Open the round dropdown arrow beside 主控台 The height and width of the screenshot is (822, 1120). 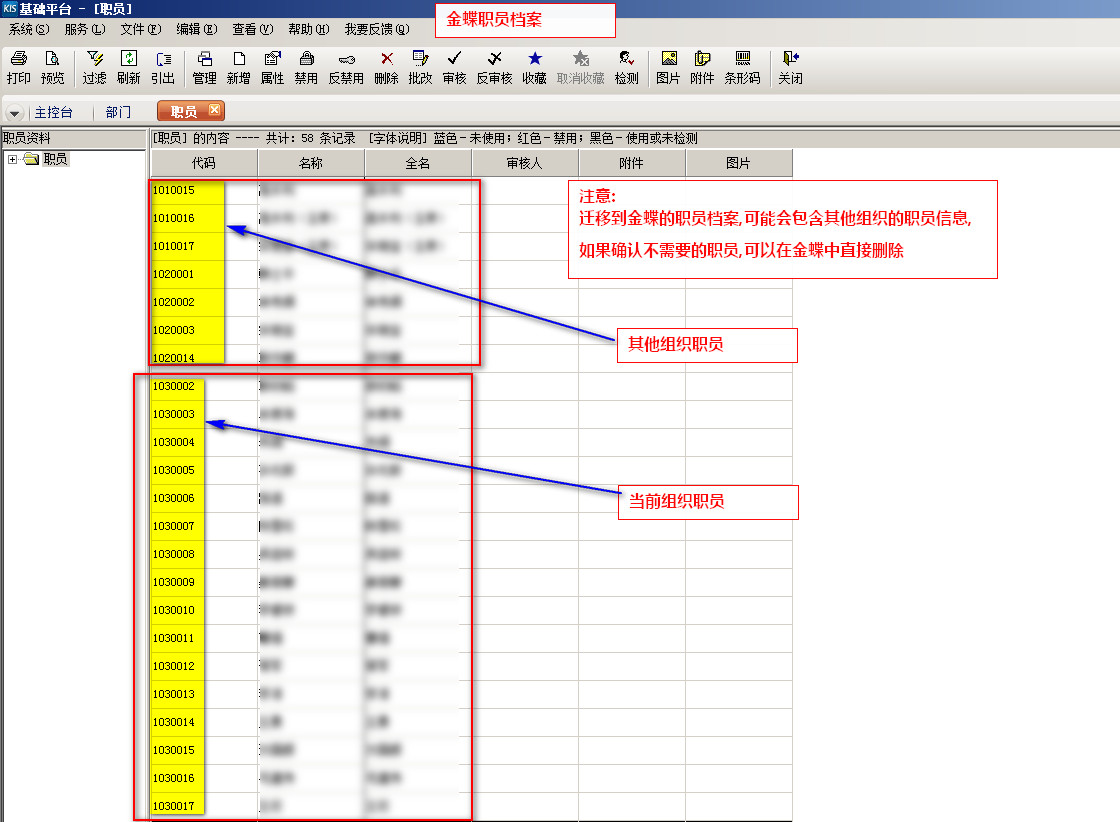(15, 113)
